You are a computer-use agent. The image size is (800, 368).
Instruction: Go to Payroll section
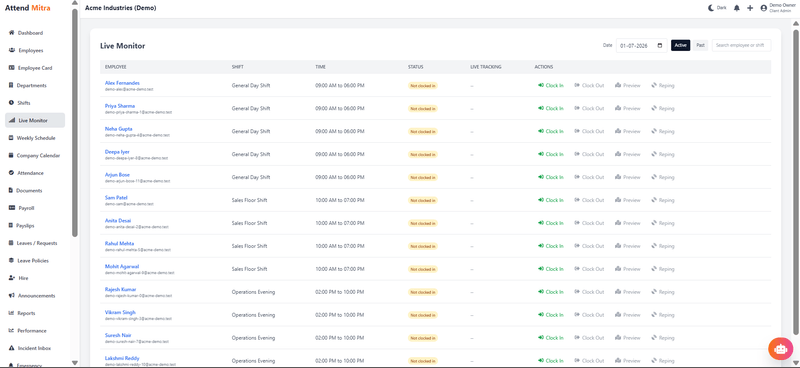[x=22, y=208]
